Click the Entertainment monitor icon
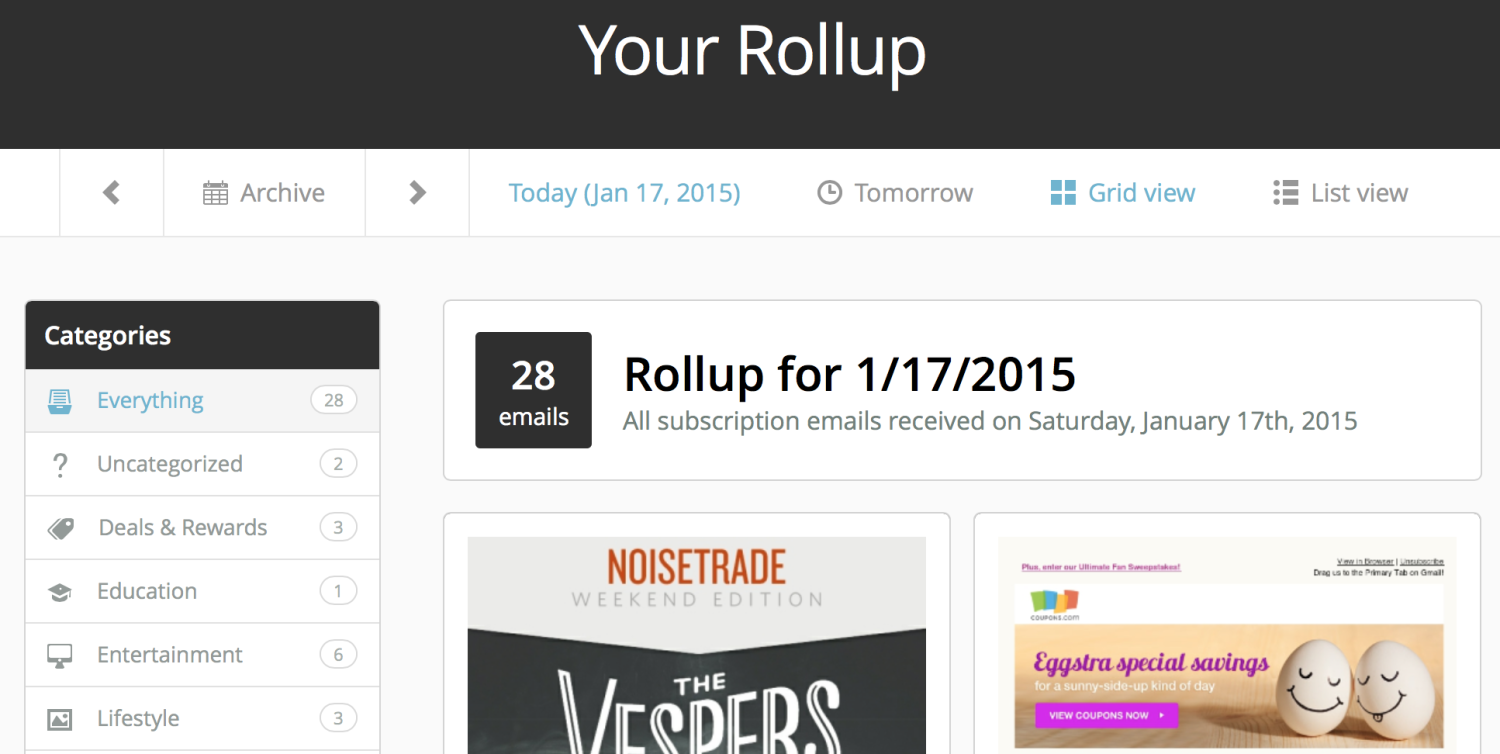 (x=60, y=656)
